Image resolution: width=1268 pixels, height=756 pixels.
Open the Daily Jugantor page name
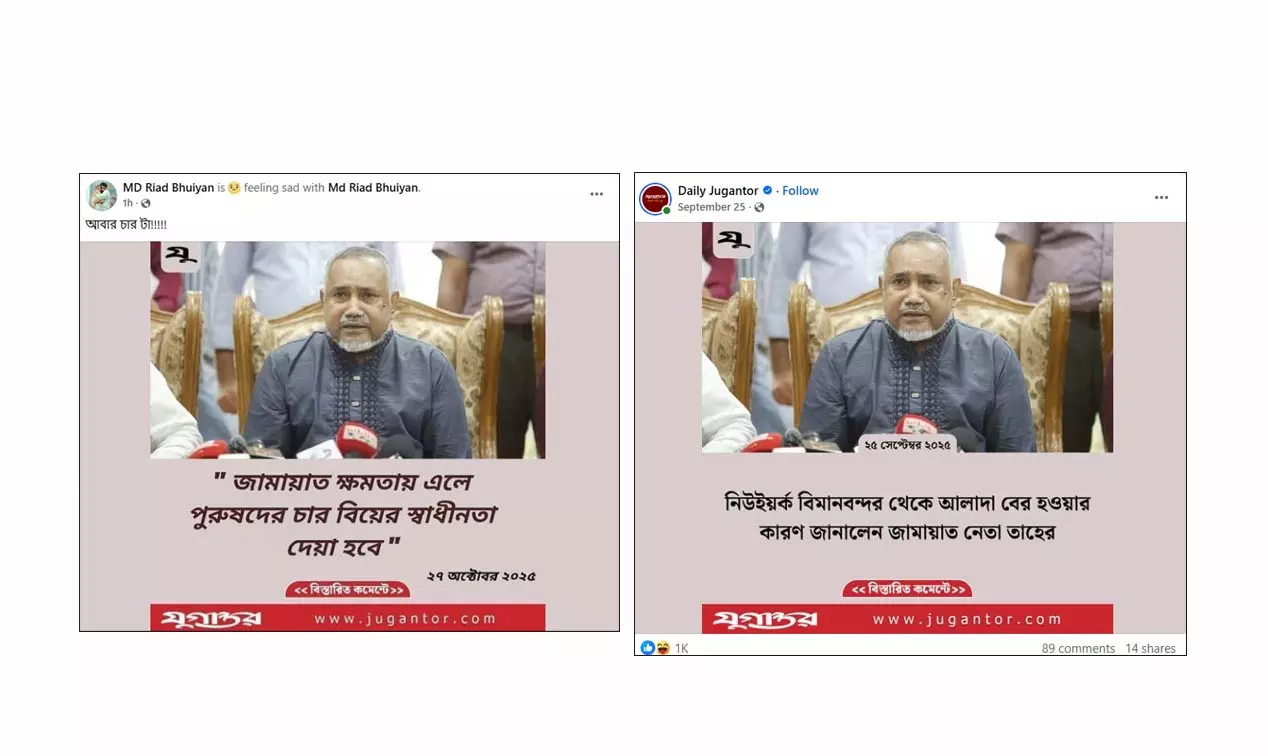tap(718, 191)
